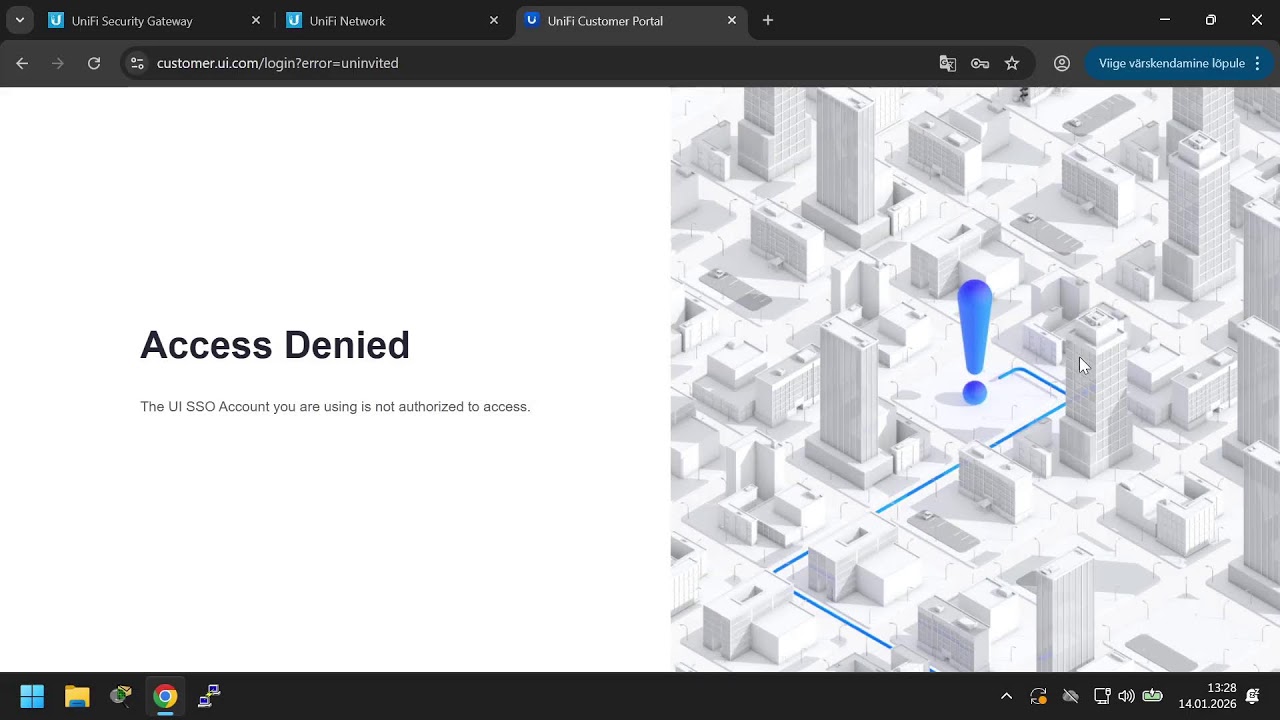Open the Chrome tab search dropdown
Screen dimensions: 1280x720
pyautogui.click(x=20, y=20)
